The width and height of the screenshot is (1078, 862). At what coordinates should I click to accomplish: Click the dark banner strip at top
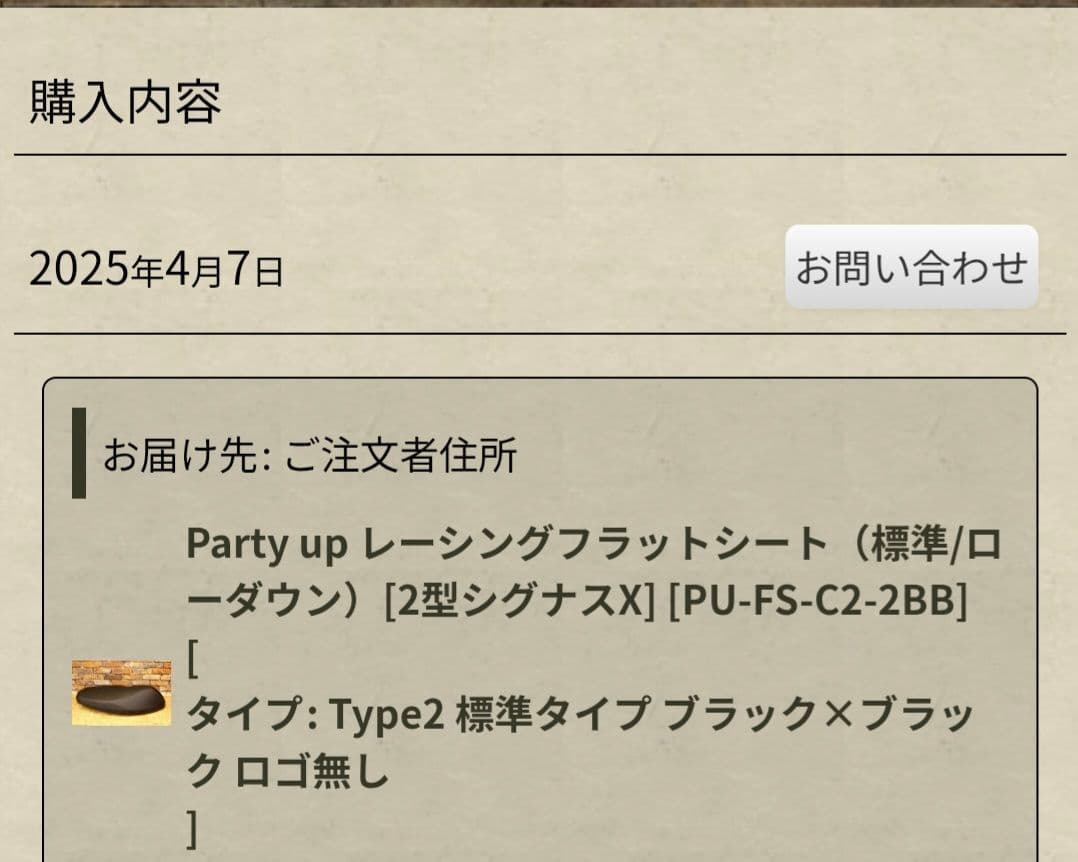539,3
